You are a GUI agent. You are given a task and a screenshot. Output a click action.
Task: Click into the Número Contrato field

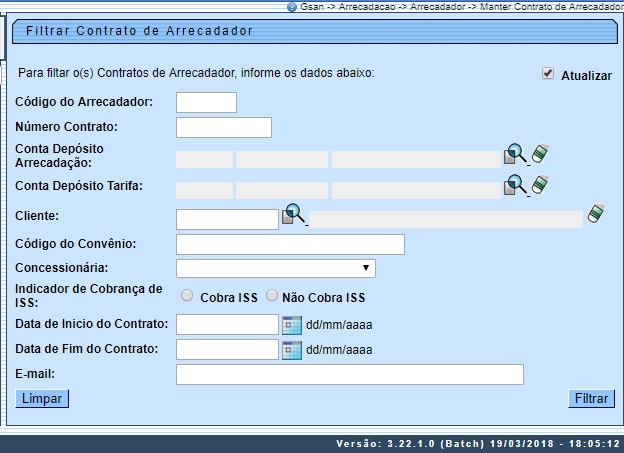pos(224,127)
